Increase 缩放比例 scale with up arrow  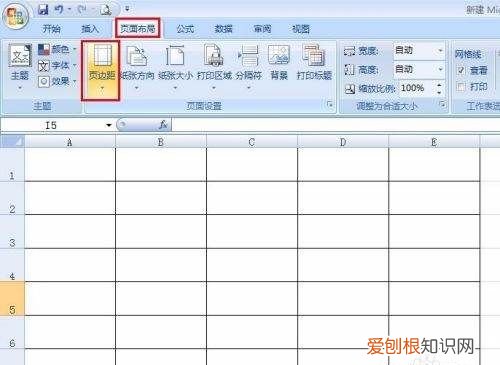(x=439, y=85)
